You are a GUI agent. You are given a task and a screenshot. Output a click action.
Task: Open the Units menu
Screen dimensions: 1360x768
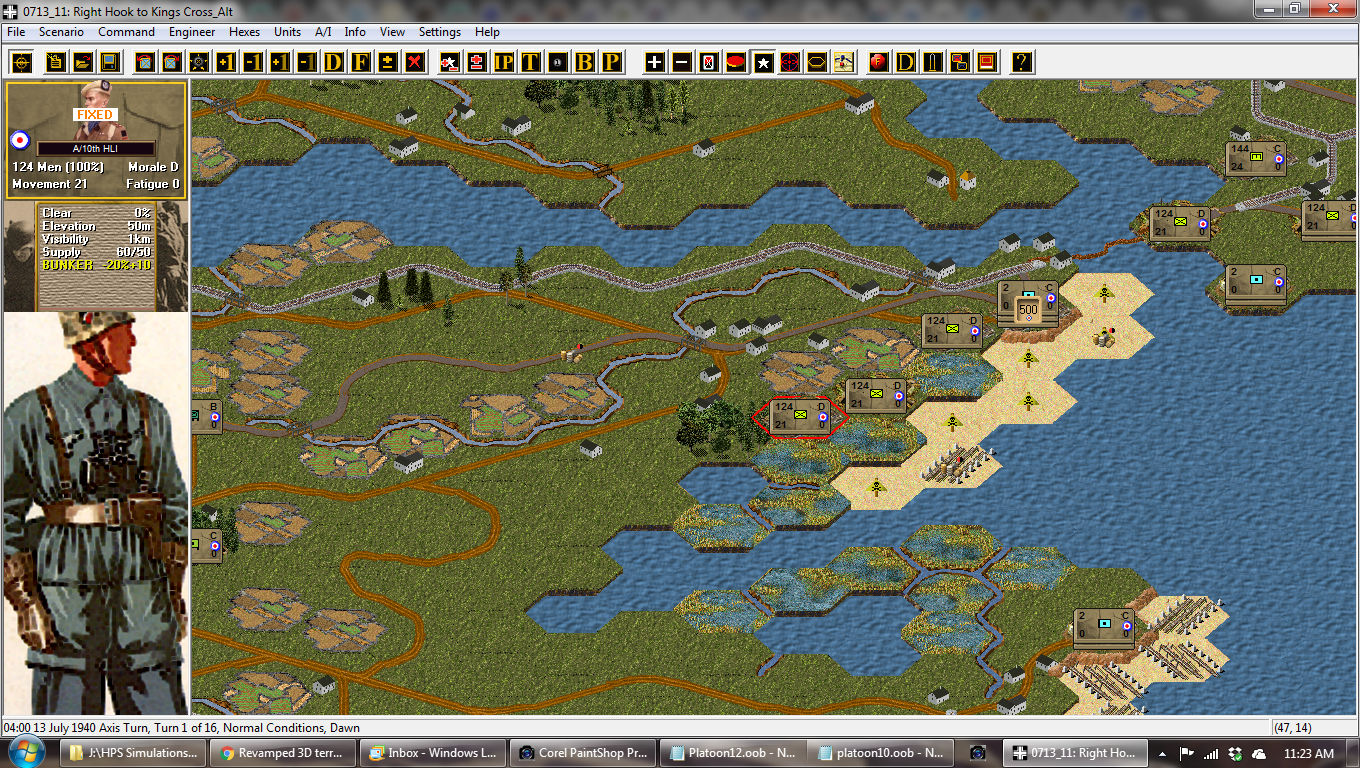click(x=287, y=32)
